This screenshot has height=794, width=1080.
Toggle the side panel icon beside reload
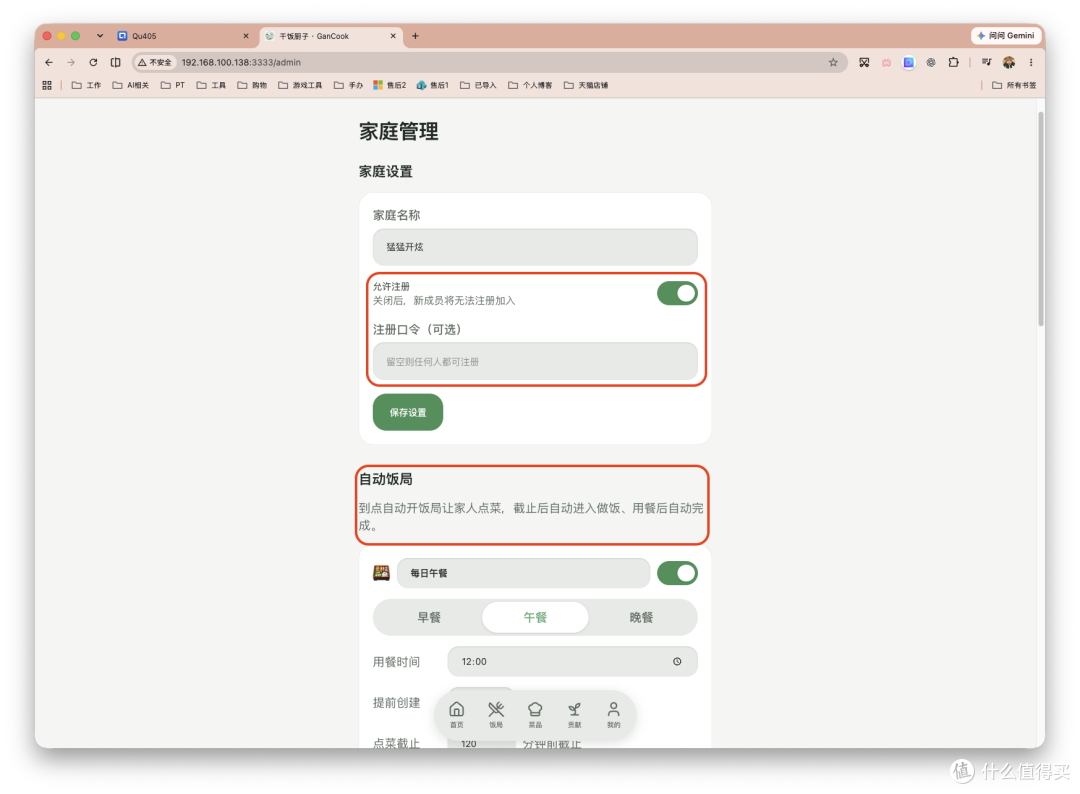tap(116, 62)
